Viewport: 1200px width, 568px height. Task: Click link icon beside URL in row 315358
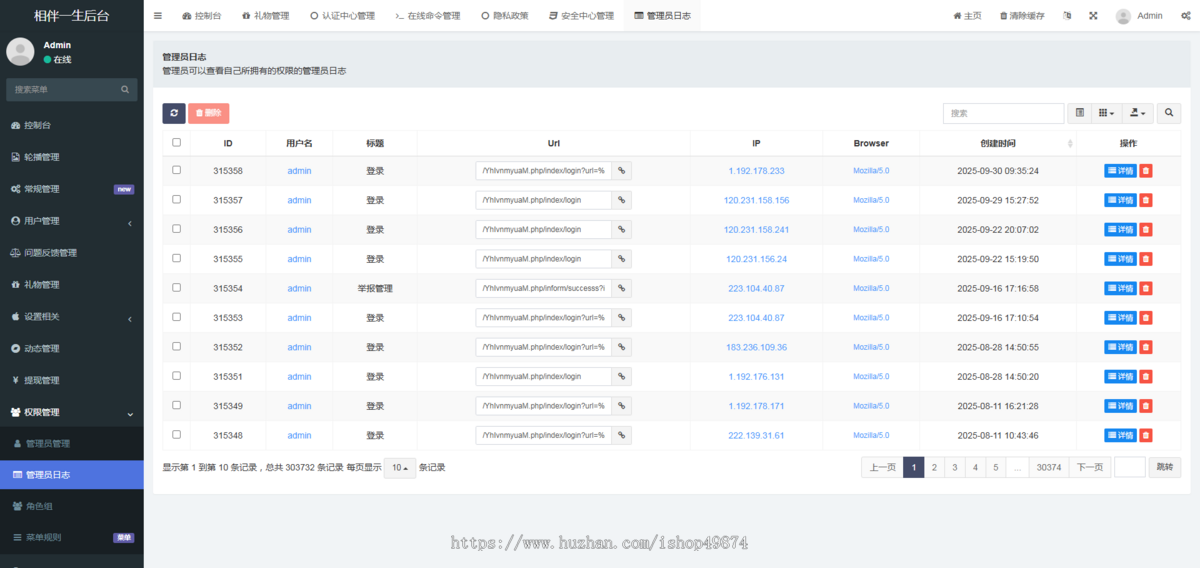[x=621, y=171]
